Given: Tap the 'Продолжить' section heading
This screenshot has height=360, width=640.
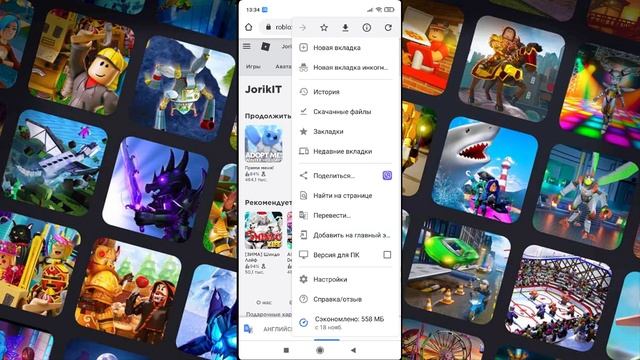Looking at the screenshot, I should 268,116.
